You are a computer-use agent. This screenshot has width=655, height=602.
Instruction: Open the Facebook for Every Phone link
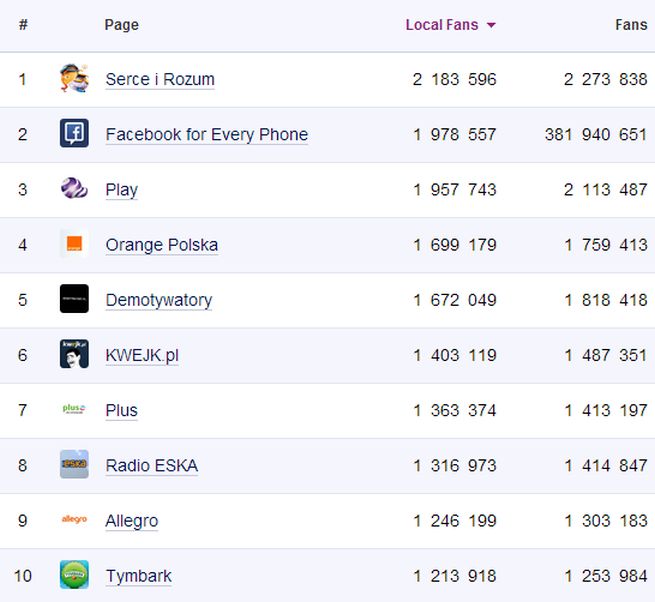tap(206, 135)
